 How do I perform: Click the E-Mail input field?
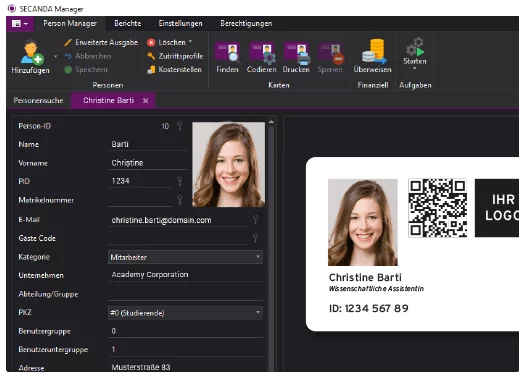pyautogui.click(x=178, y=220)
